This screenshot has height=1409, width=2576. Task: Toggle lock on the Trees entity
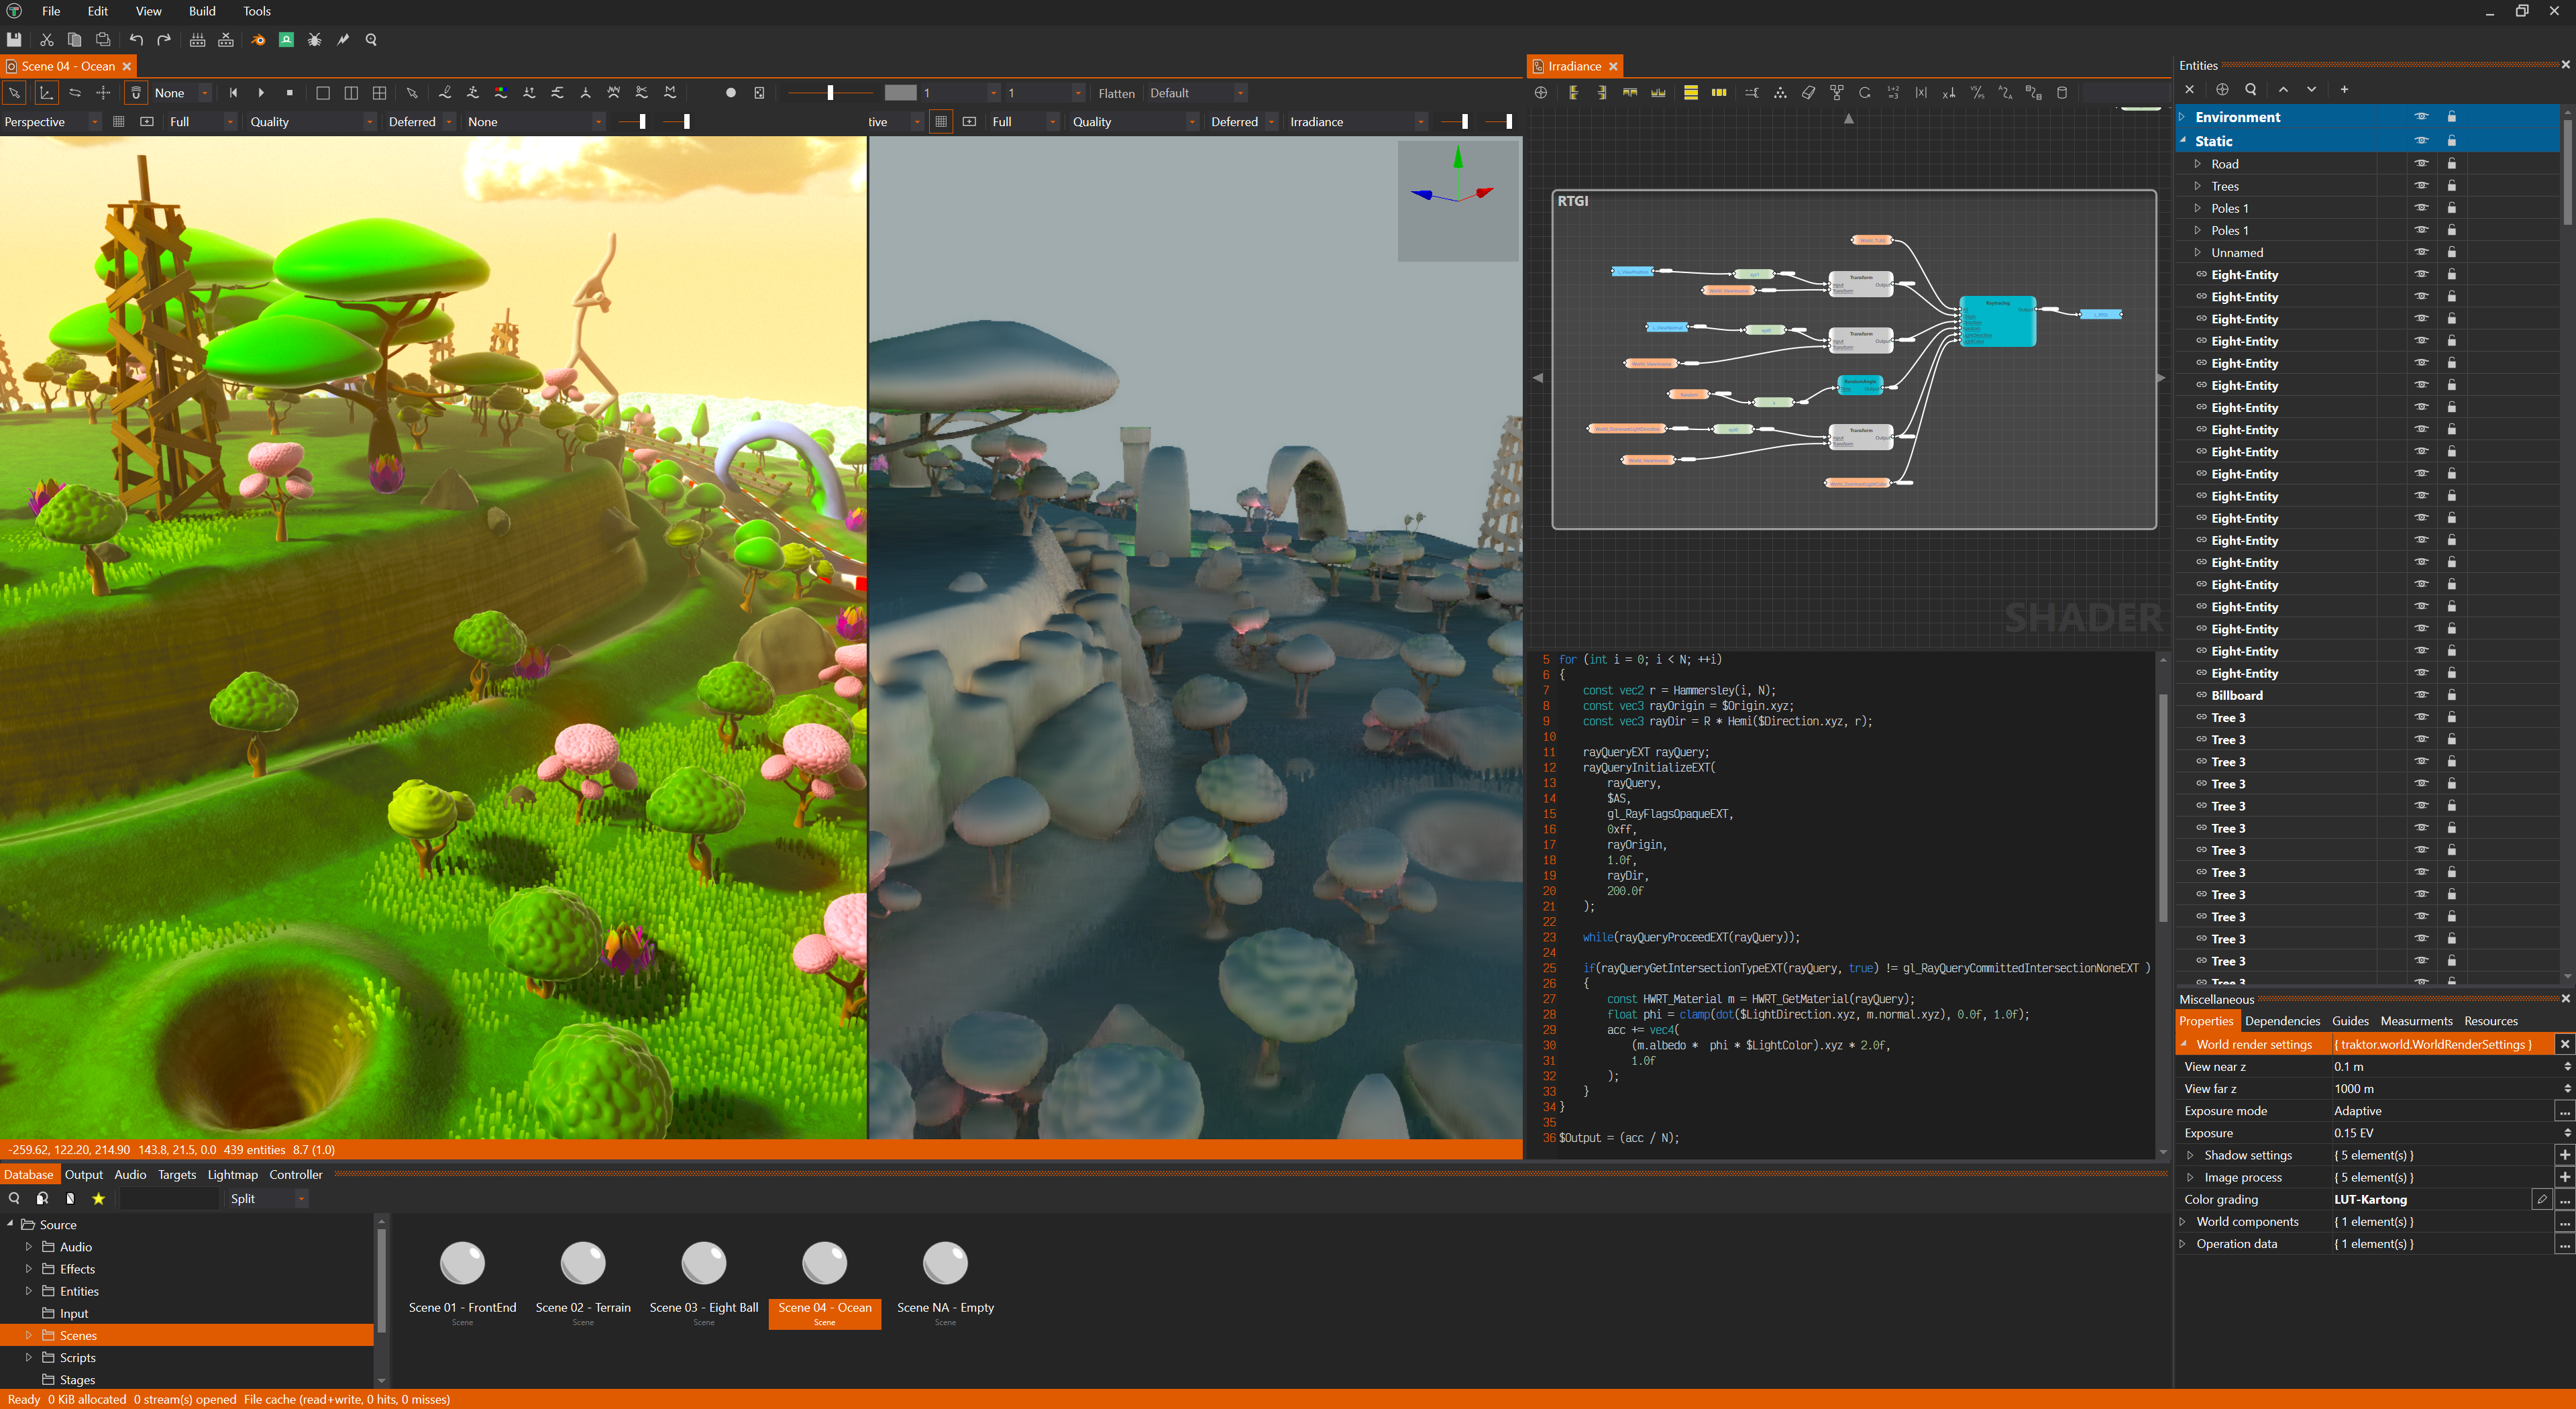(2451, 186)
